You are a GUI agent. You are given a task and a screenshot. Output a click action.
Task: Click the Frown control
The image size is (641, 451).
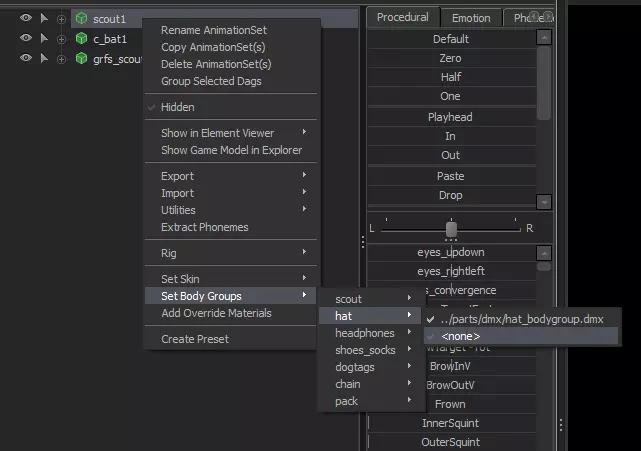click(481, 404)
